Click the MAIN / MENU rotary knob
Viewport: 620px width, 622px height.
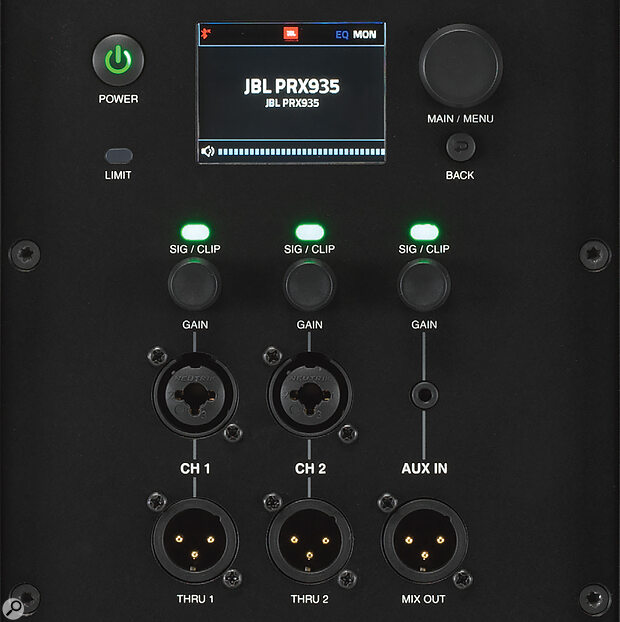[x=461, y=66]
